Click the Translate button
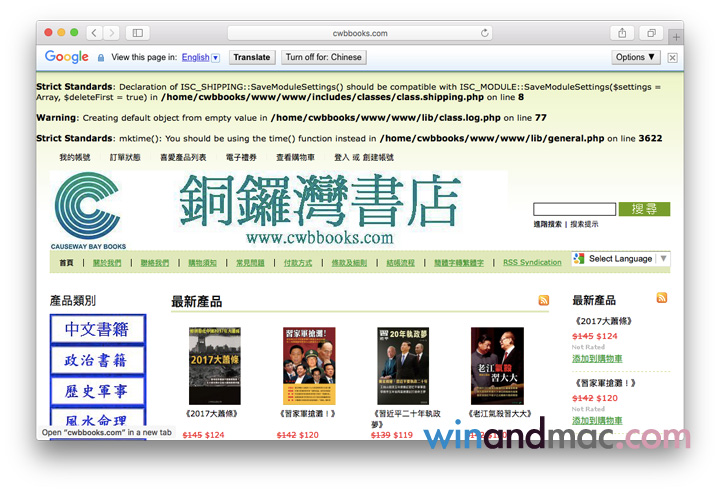This screenshot has height=492, width=720. [252, 57]
